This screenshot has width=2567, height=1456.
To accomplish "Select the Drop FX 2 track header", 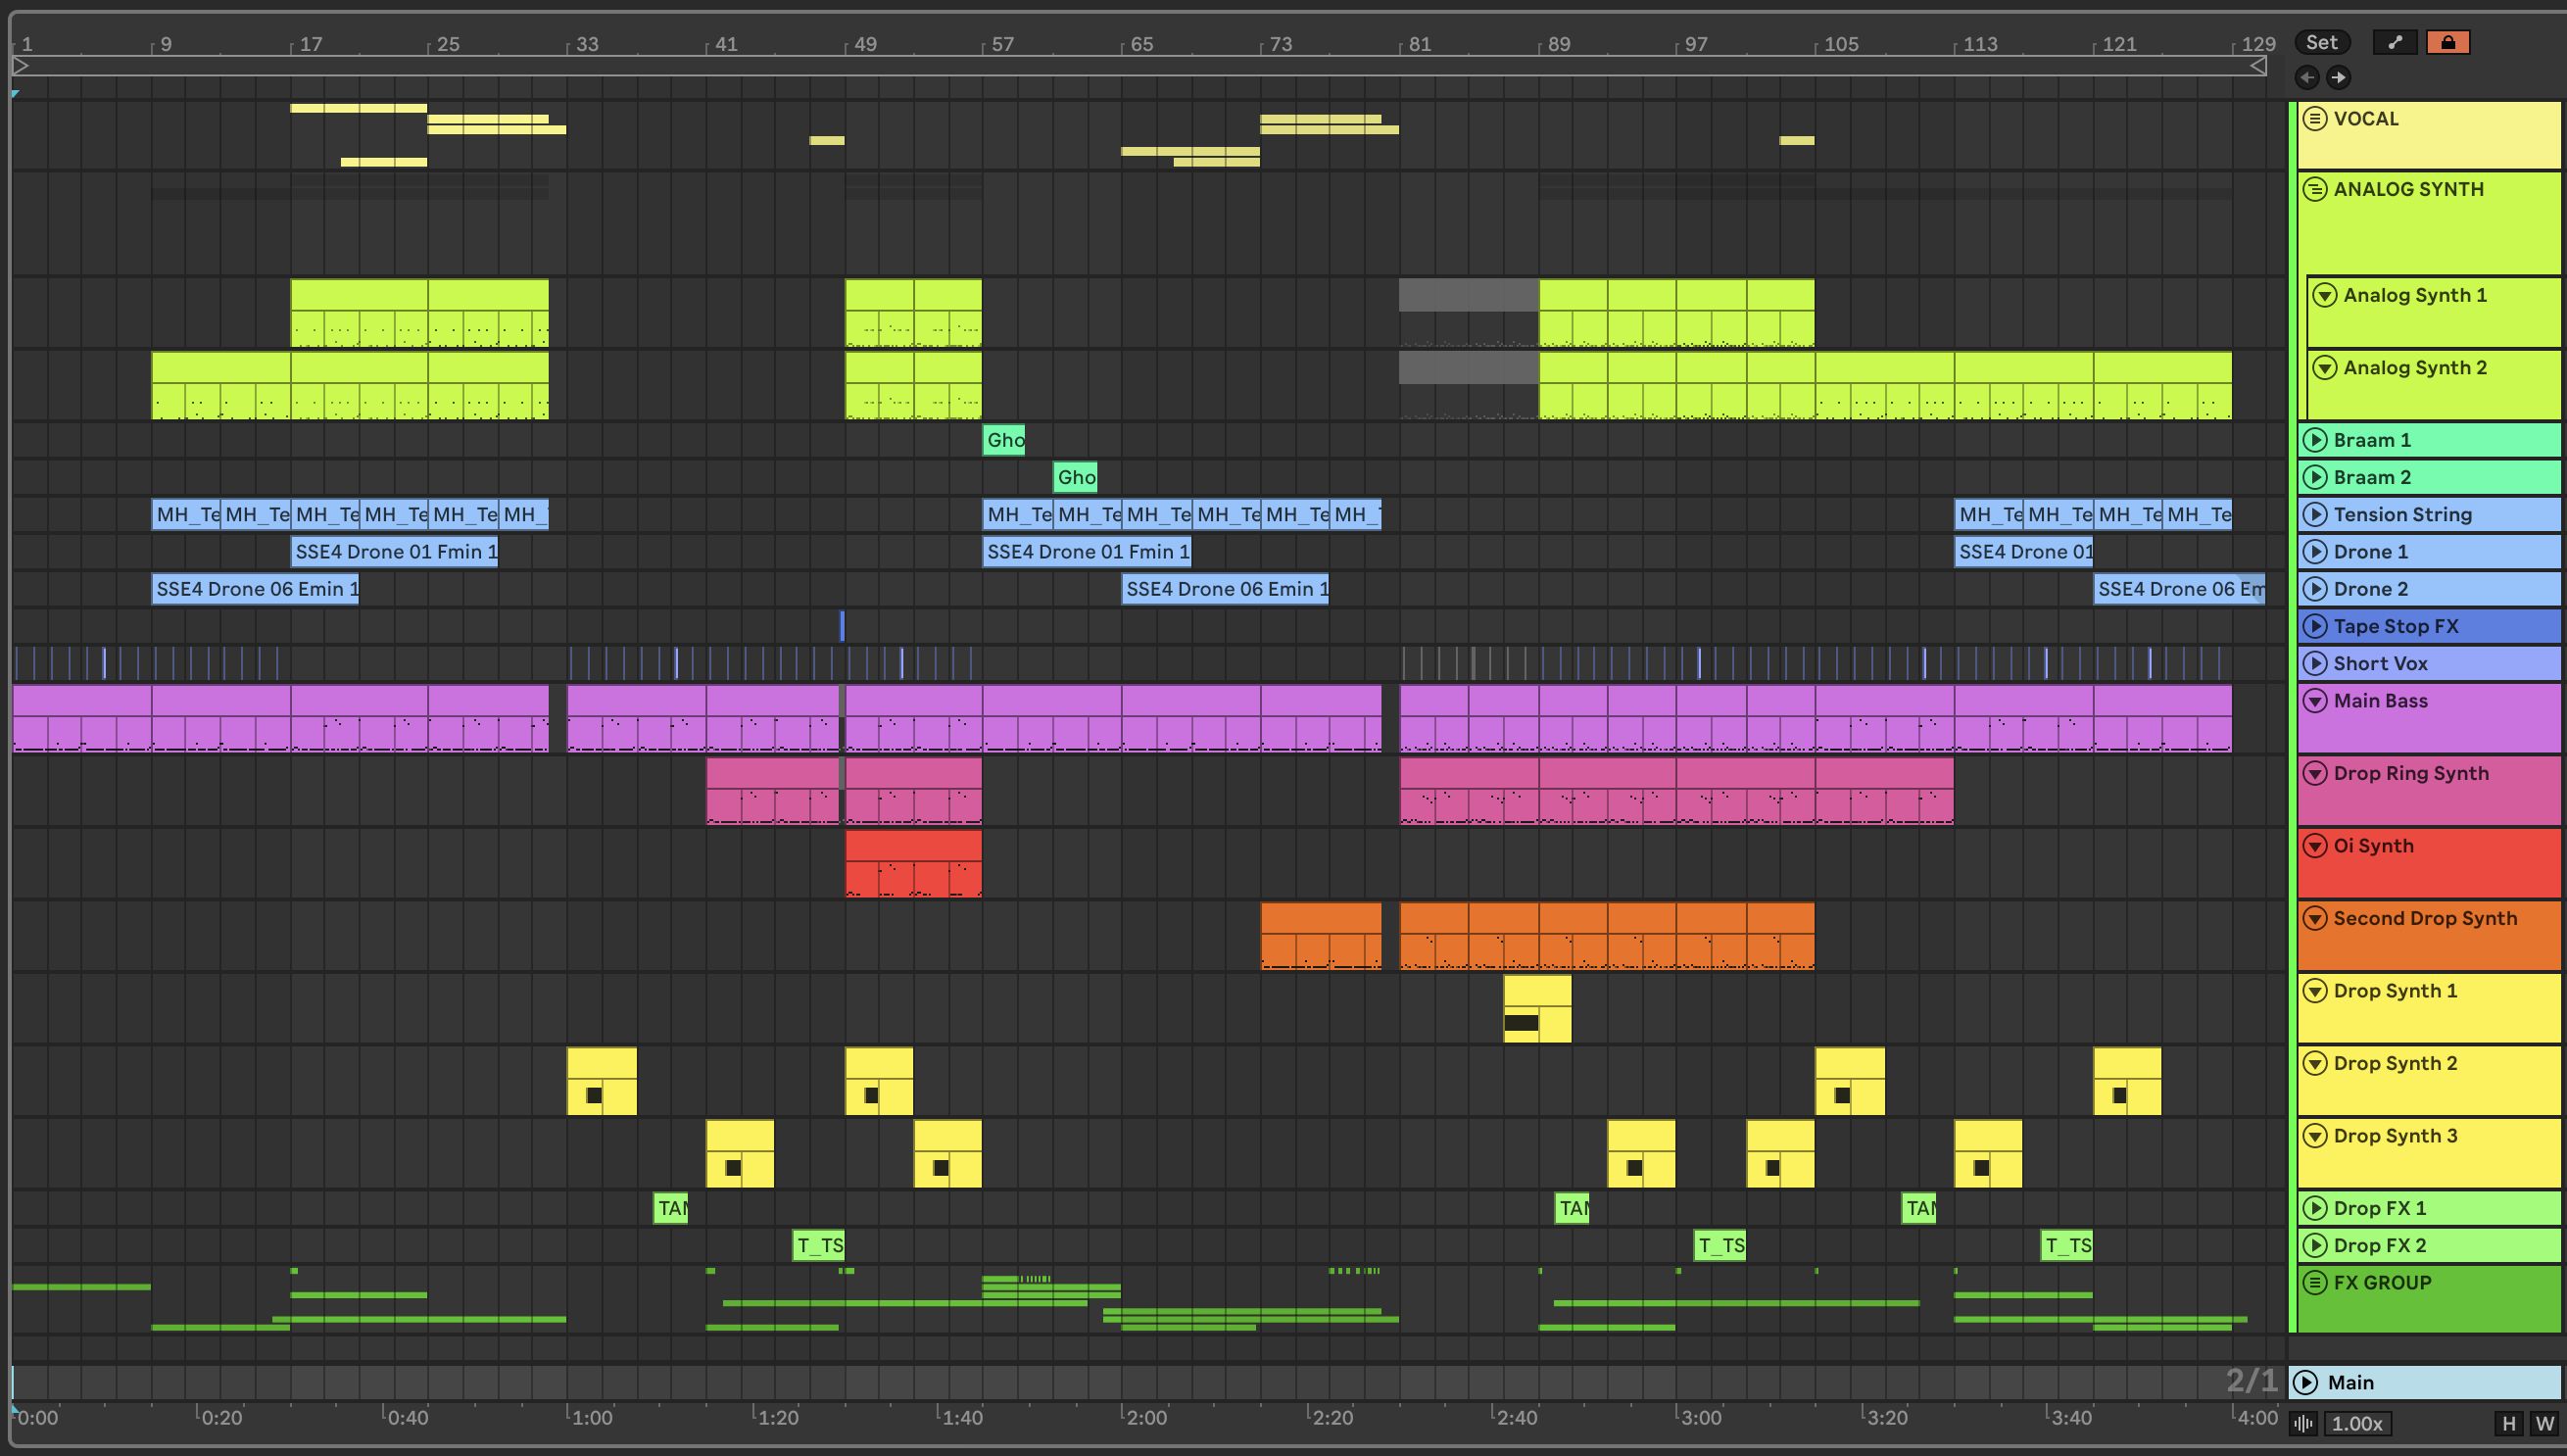I will [2450, 1245].
